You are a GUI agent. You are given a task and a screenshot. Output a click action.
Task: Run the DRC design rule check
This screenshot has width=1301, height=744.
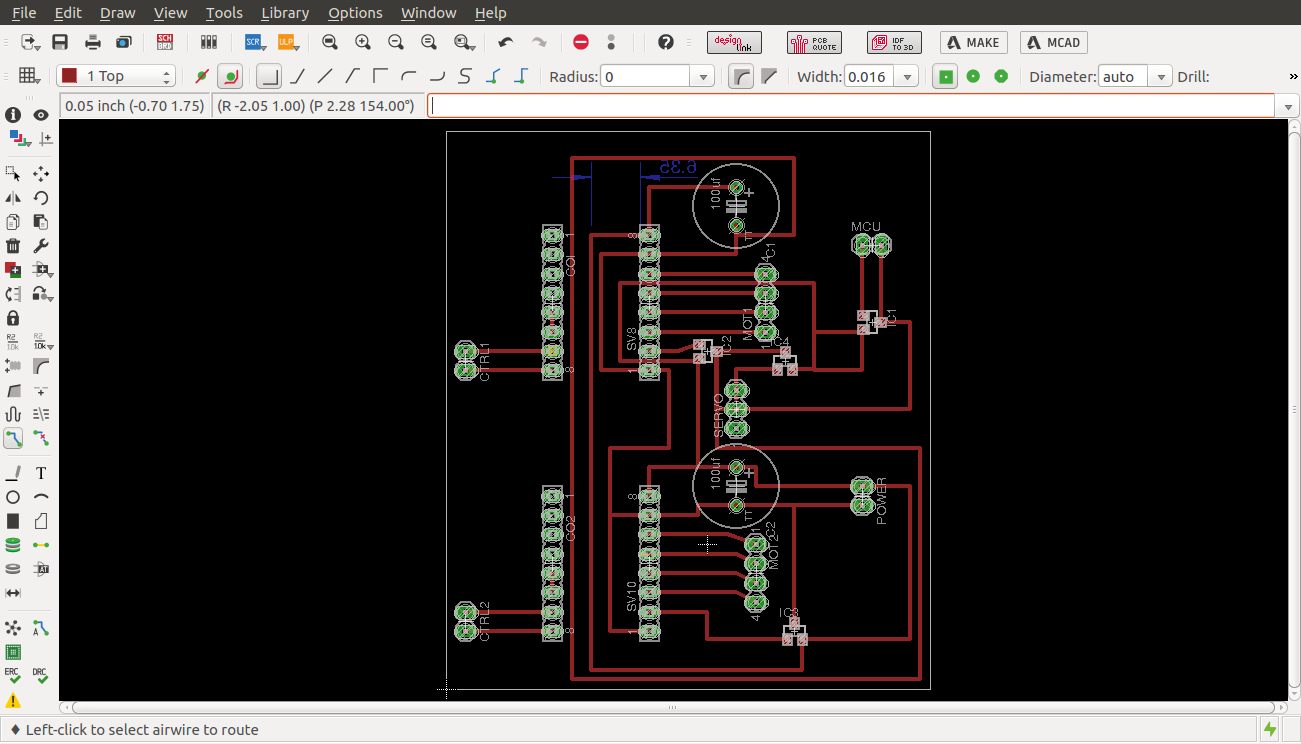coord(40,677)
